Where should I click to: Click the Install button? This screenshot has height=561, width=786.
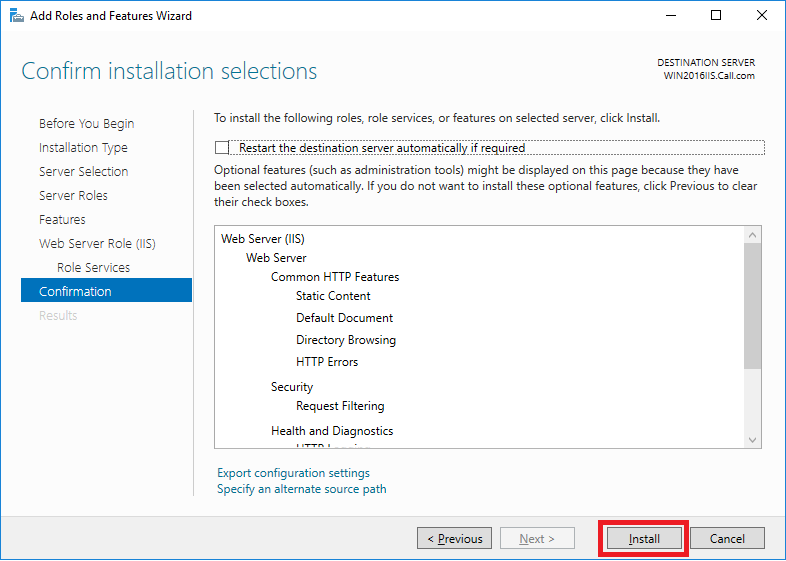click(x=644, y=538)
